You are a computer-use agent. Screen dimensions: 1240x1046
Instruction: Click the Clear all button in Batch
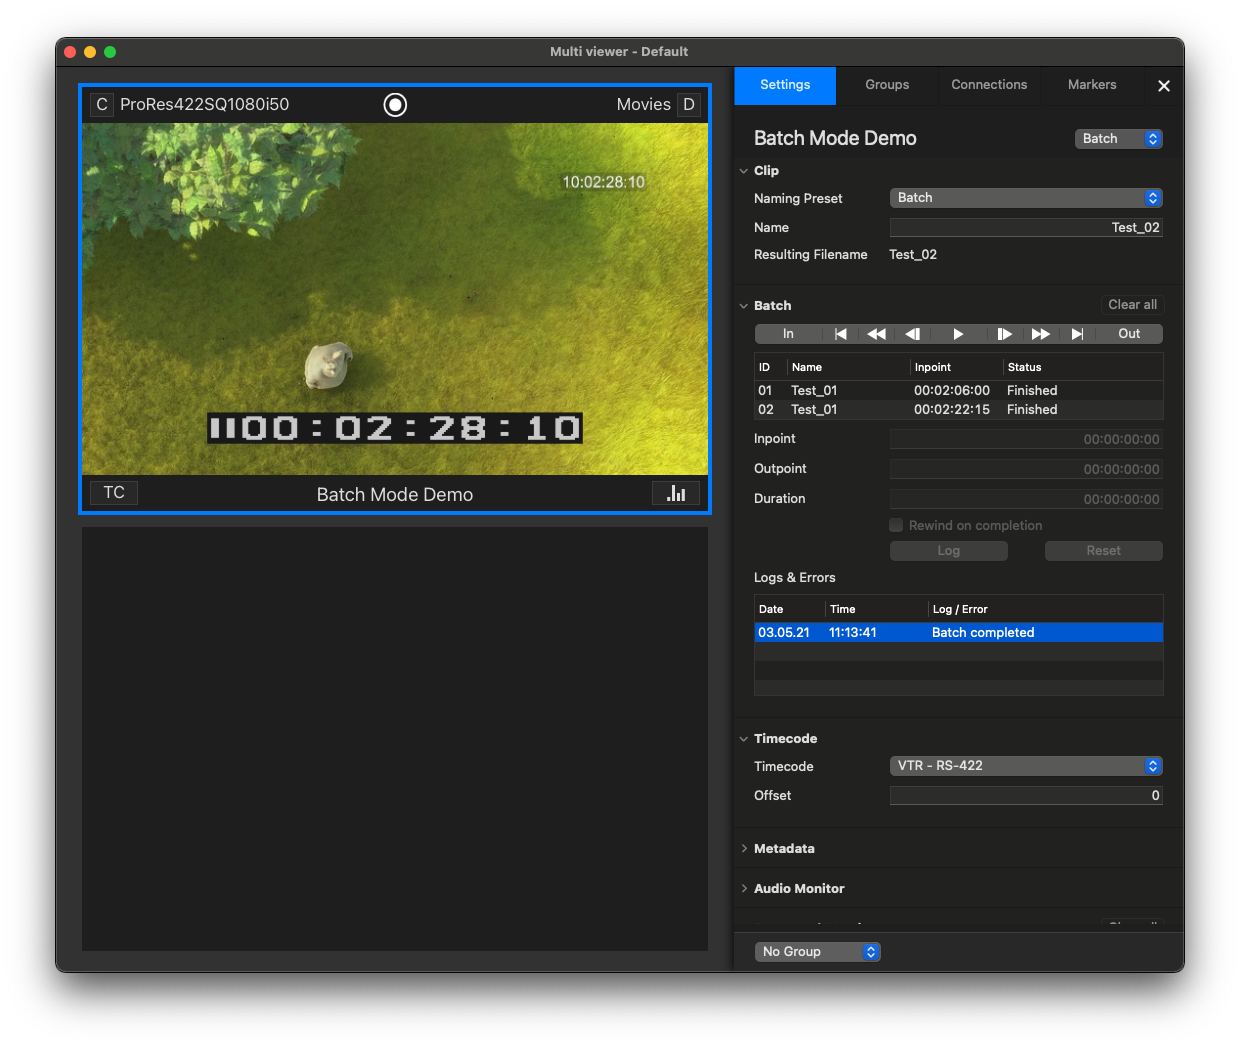click(1132, 305)
